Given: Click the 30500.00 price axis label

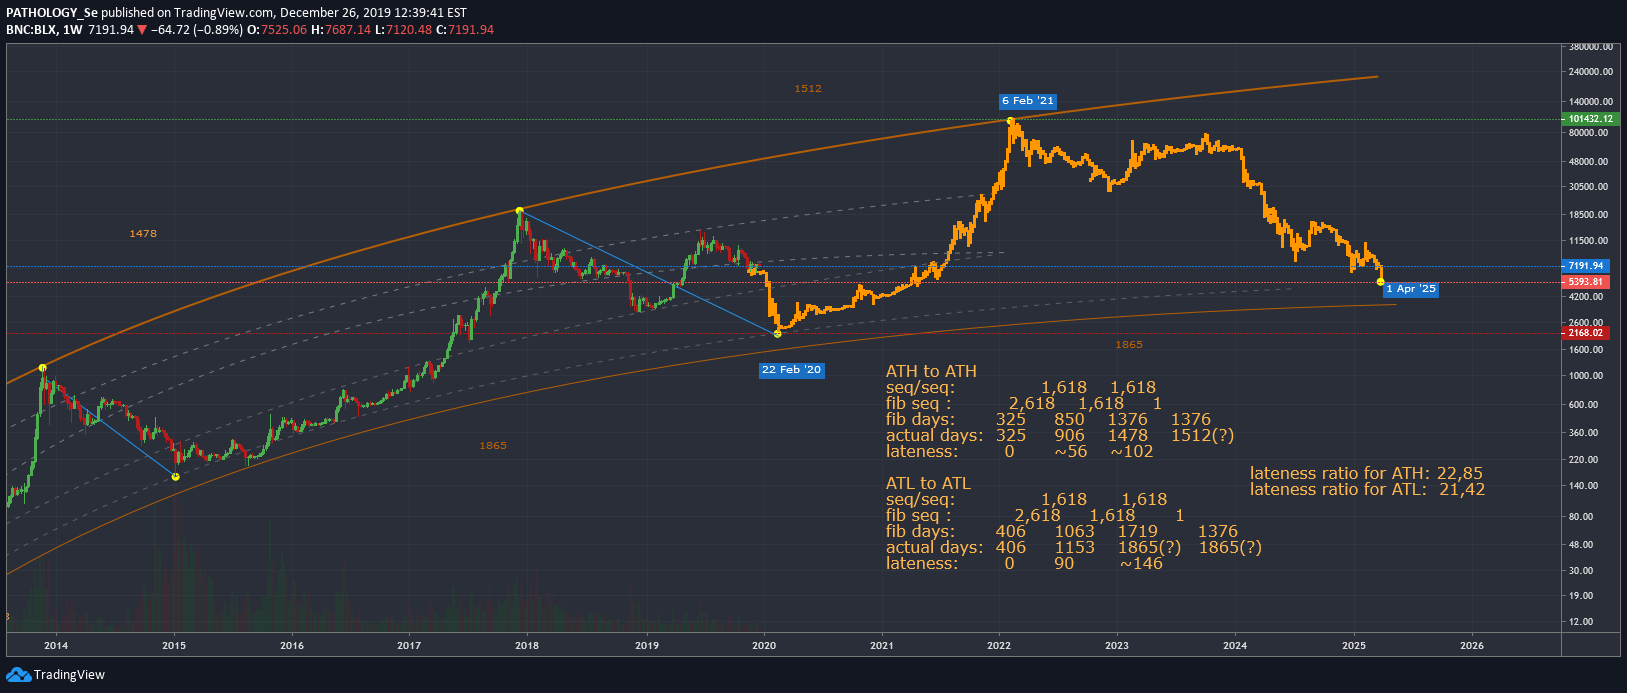Looking at the screenshot, I should (1589, 187).
